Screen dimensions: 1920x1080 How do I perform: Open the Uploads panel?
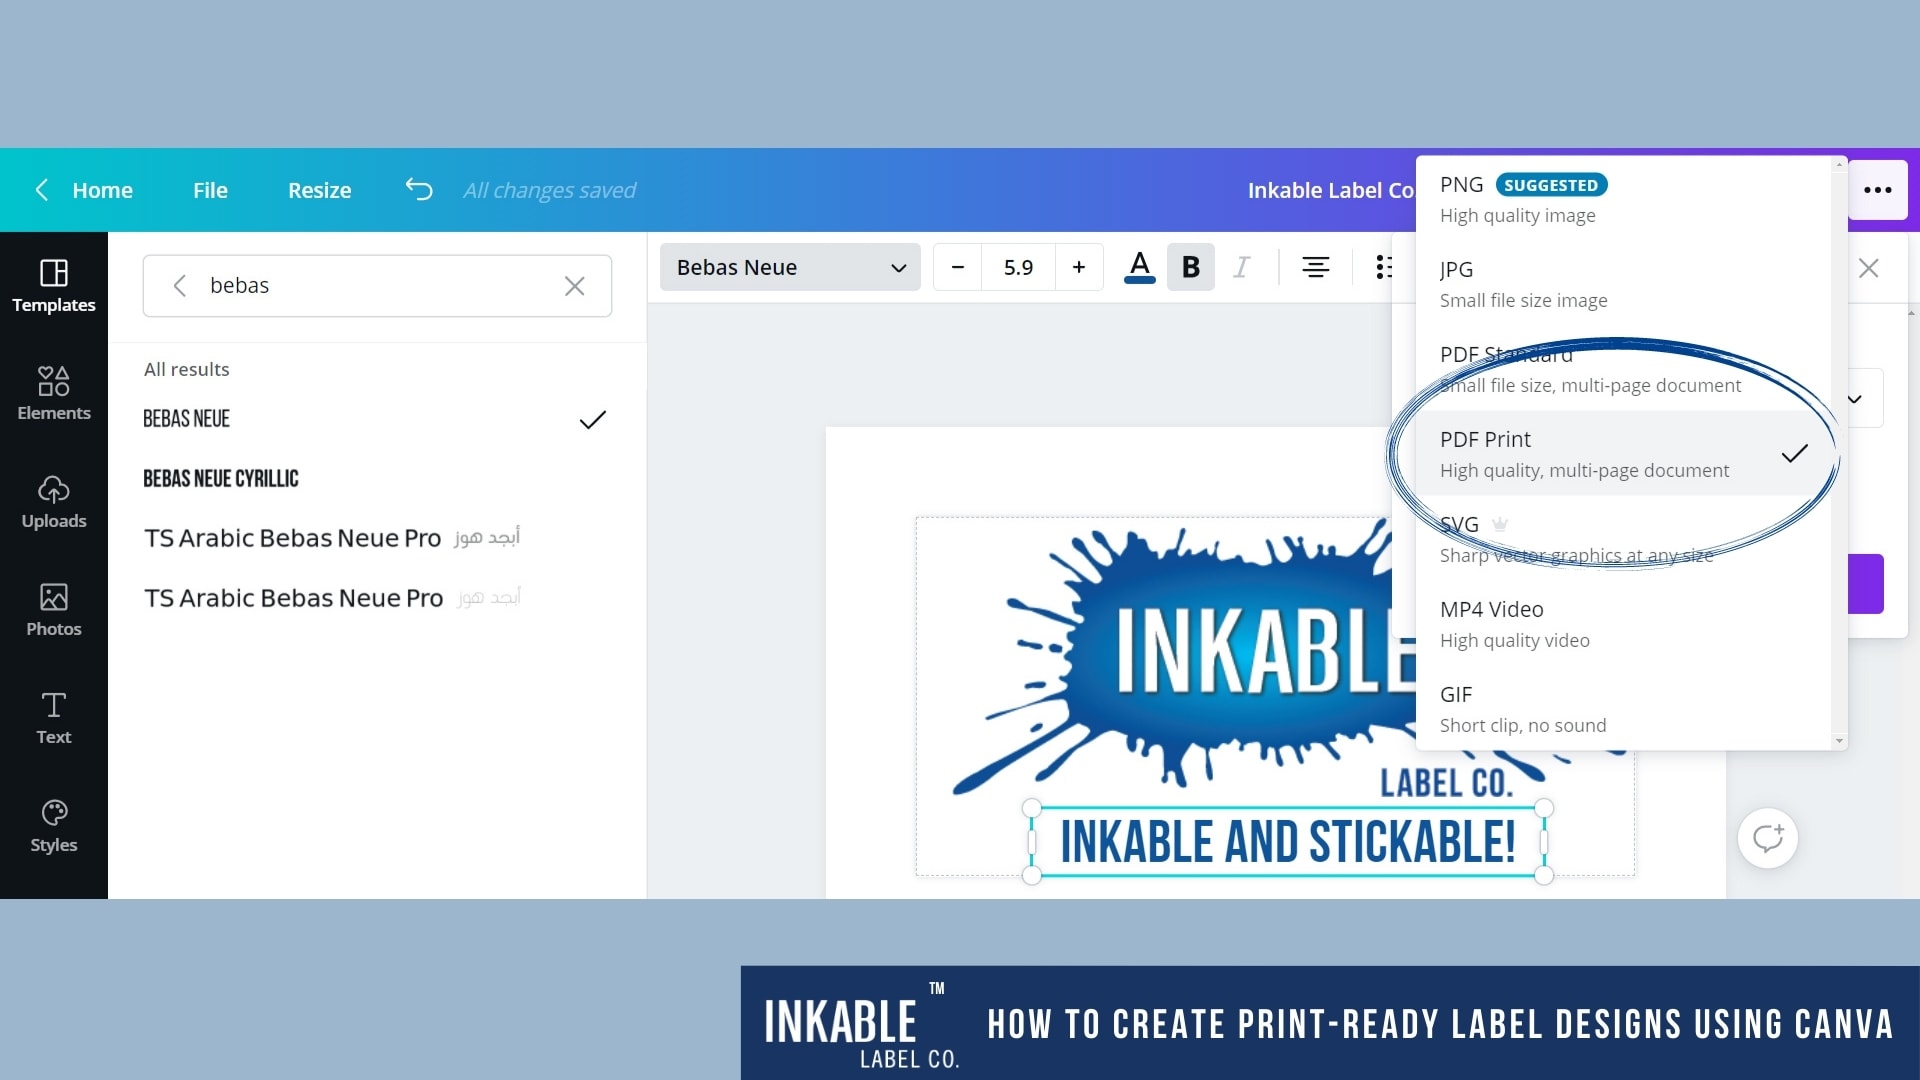pyautogui.click(x=53, y=502)
